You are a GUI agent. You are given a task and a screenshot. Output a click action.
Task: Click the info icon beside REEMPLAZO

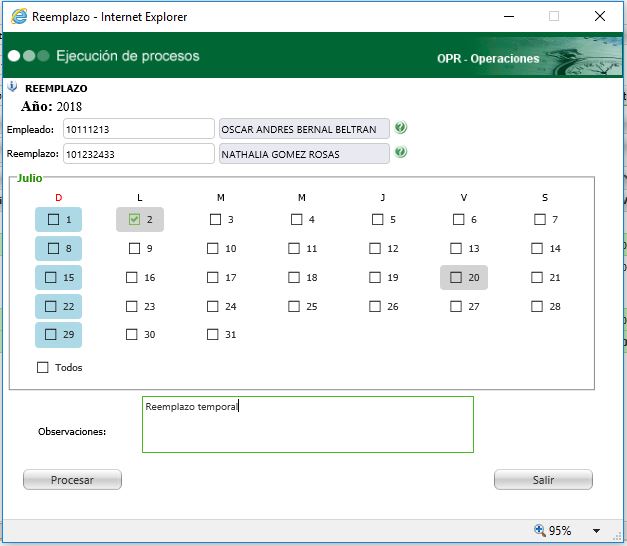[x=13, y=86]
